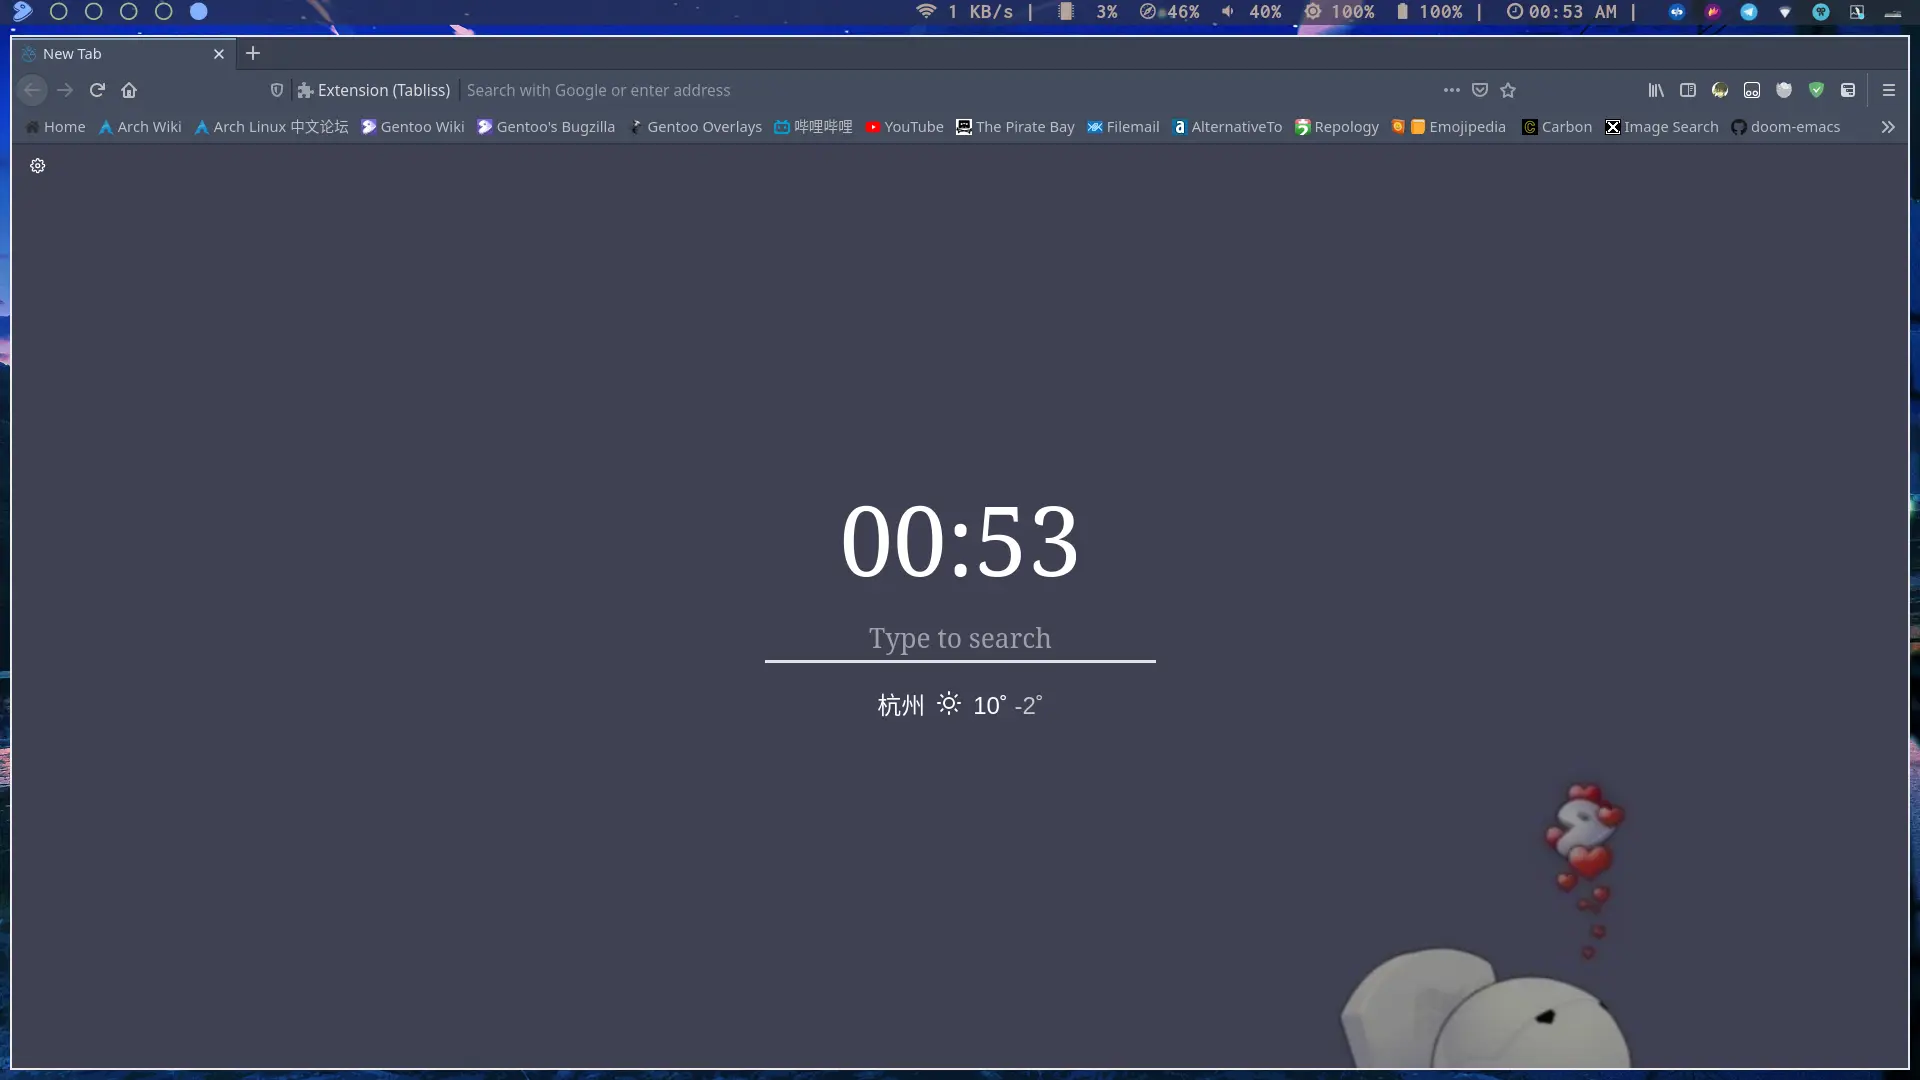
Task: Open a new tab with plus button
Action: pyautogui.click(x=253, y=53)
